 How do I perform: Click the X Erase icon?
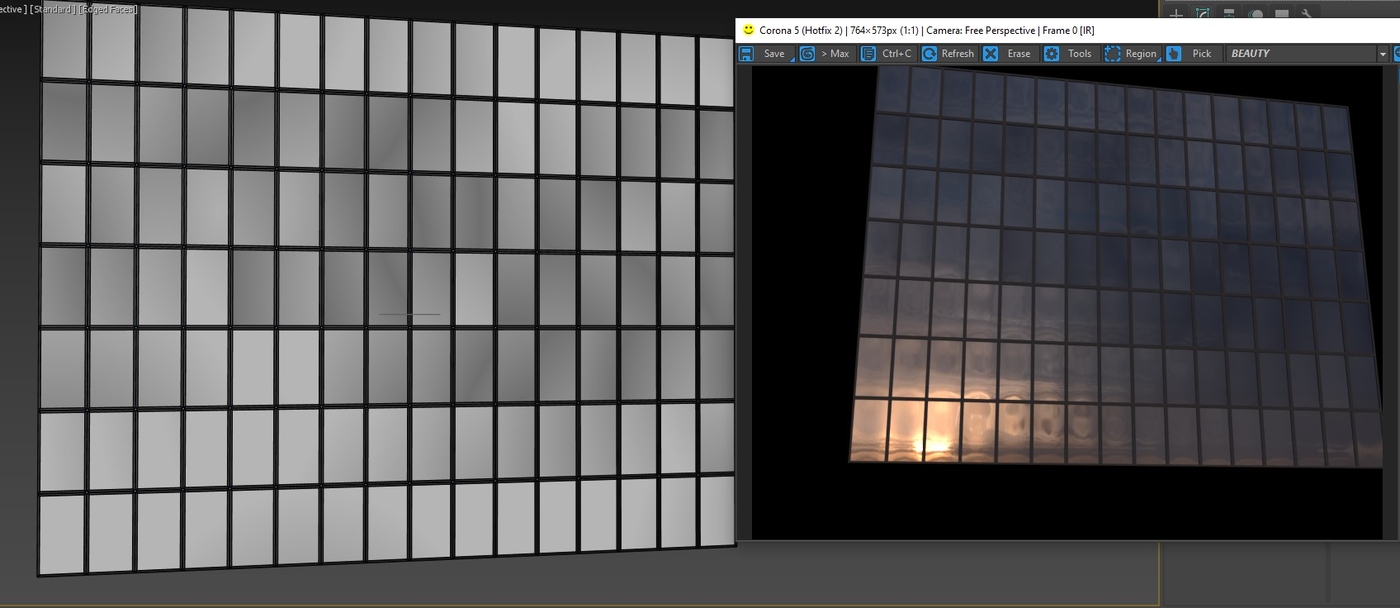pos(990,54)
